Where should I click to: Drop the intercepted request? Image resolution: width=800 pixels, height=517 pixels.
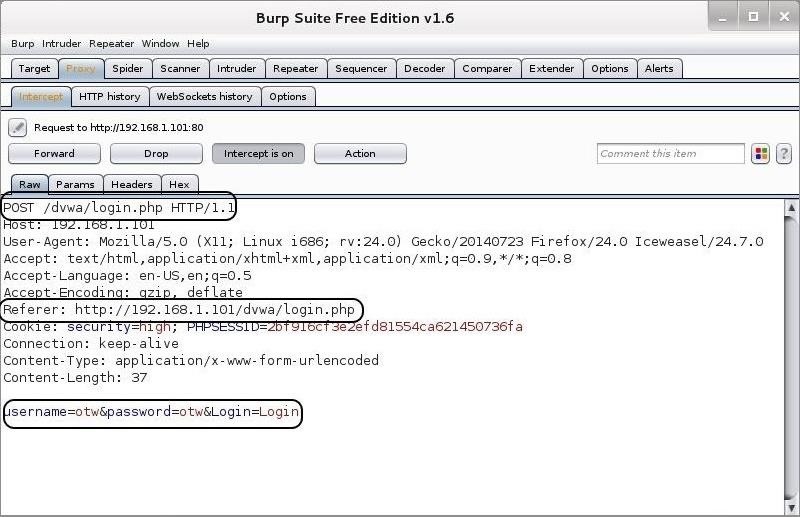pos(156,154)
